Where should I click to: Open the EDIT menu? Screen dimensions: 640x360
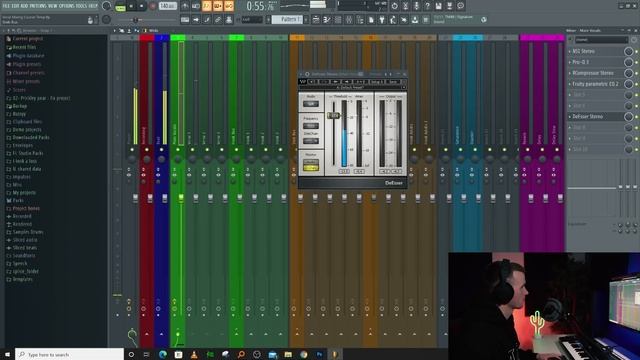[16, 6]
